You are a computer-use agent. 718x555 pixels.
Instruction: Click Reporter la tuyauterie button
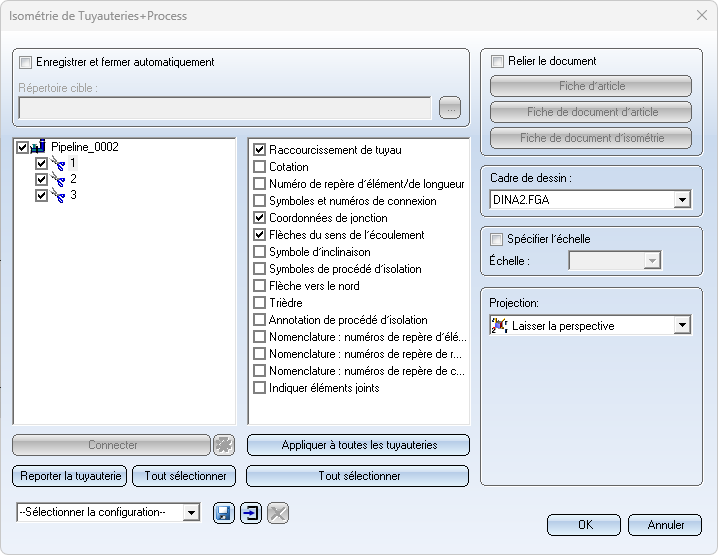click(70, 476)
